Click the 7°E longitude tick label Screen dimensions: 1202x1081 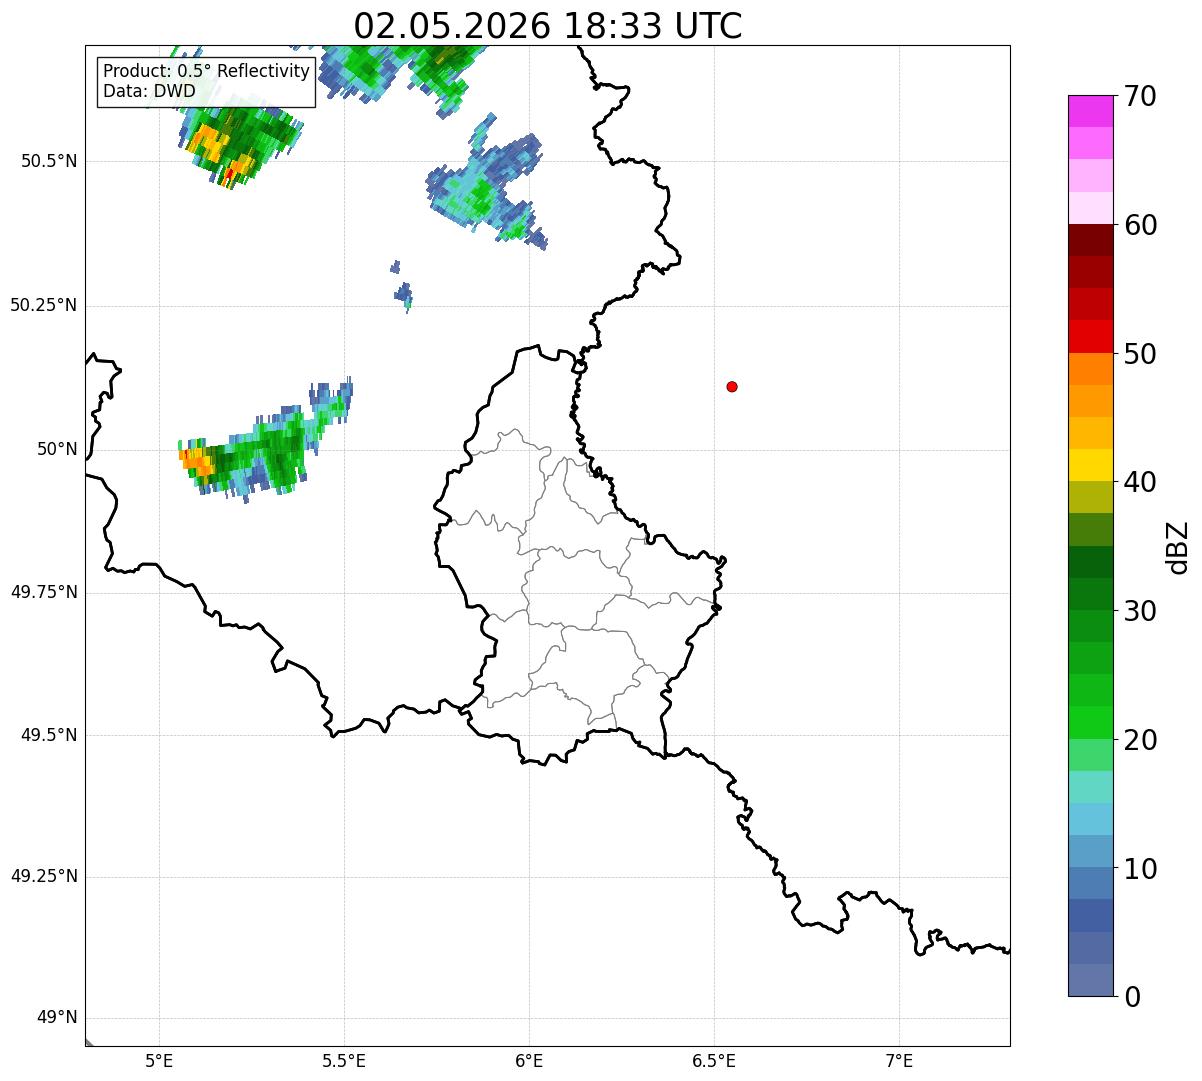[x=900, y=1060]
